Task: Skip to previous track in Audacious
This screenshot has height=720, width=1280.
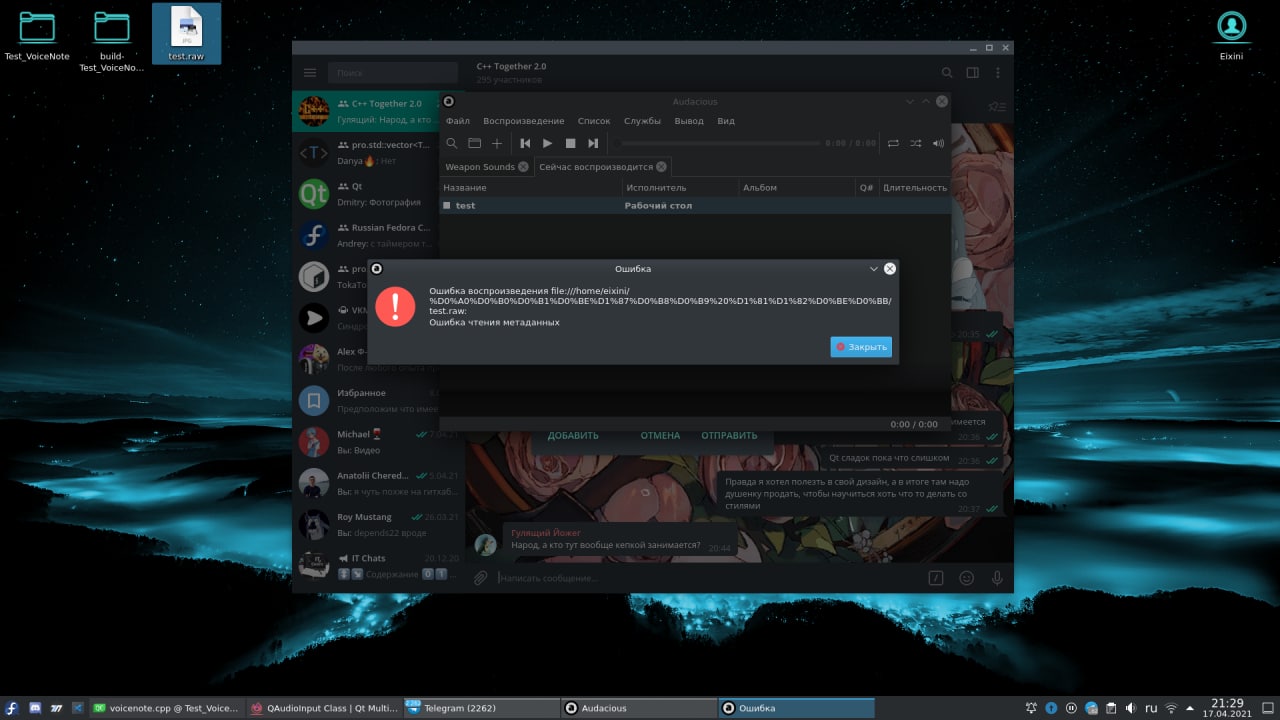Action: (524, 144)
